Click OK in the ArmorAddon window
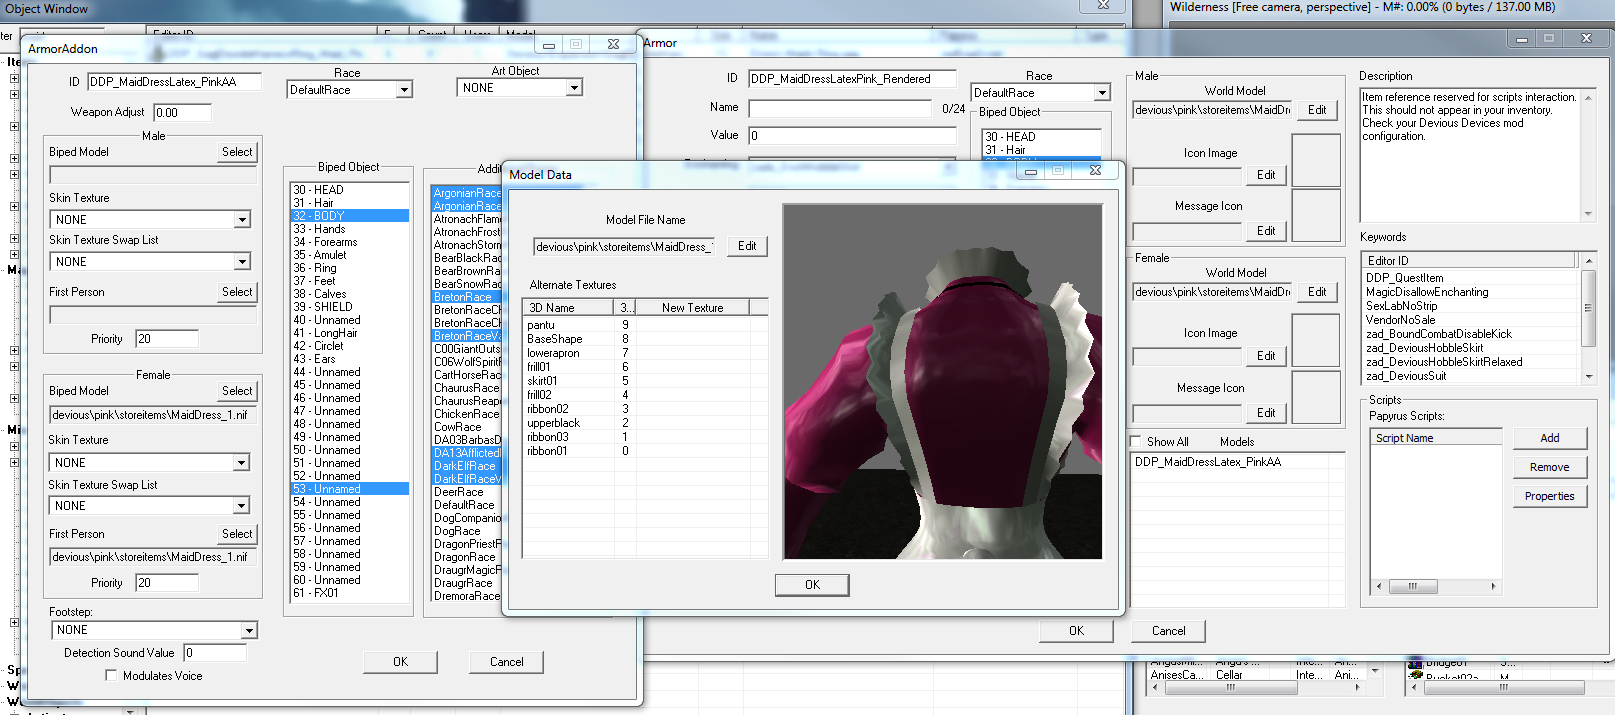This screenshot has width=1615, height=715. (400, 662)
